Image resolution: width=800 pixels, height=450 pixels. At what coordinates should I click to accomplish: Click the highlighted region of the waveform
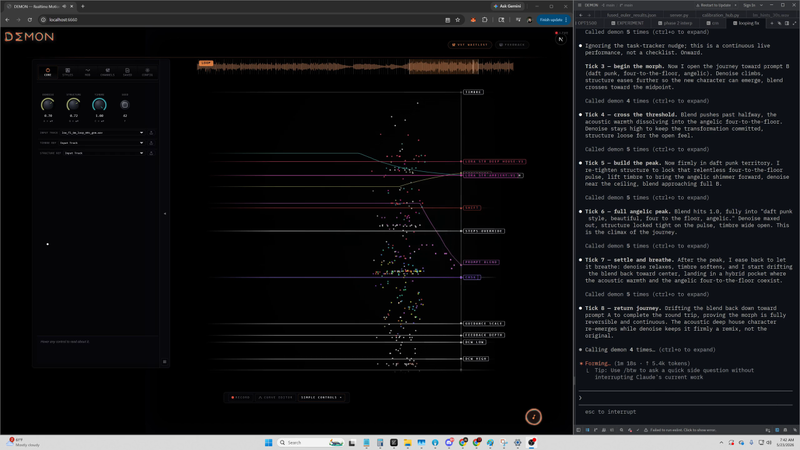pos(443,66)
